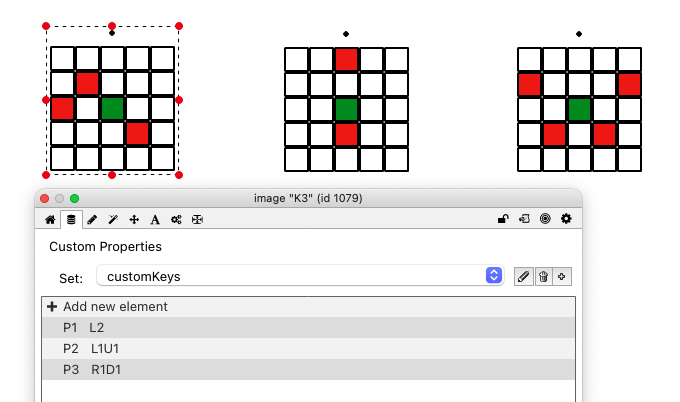The height and width of the screenshot is (402, 680).
Task: Click the right grid image on the canvas
Action: [x=579, y=109]
